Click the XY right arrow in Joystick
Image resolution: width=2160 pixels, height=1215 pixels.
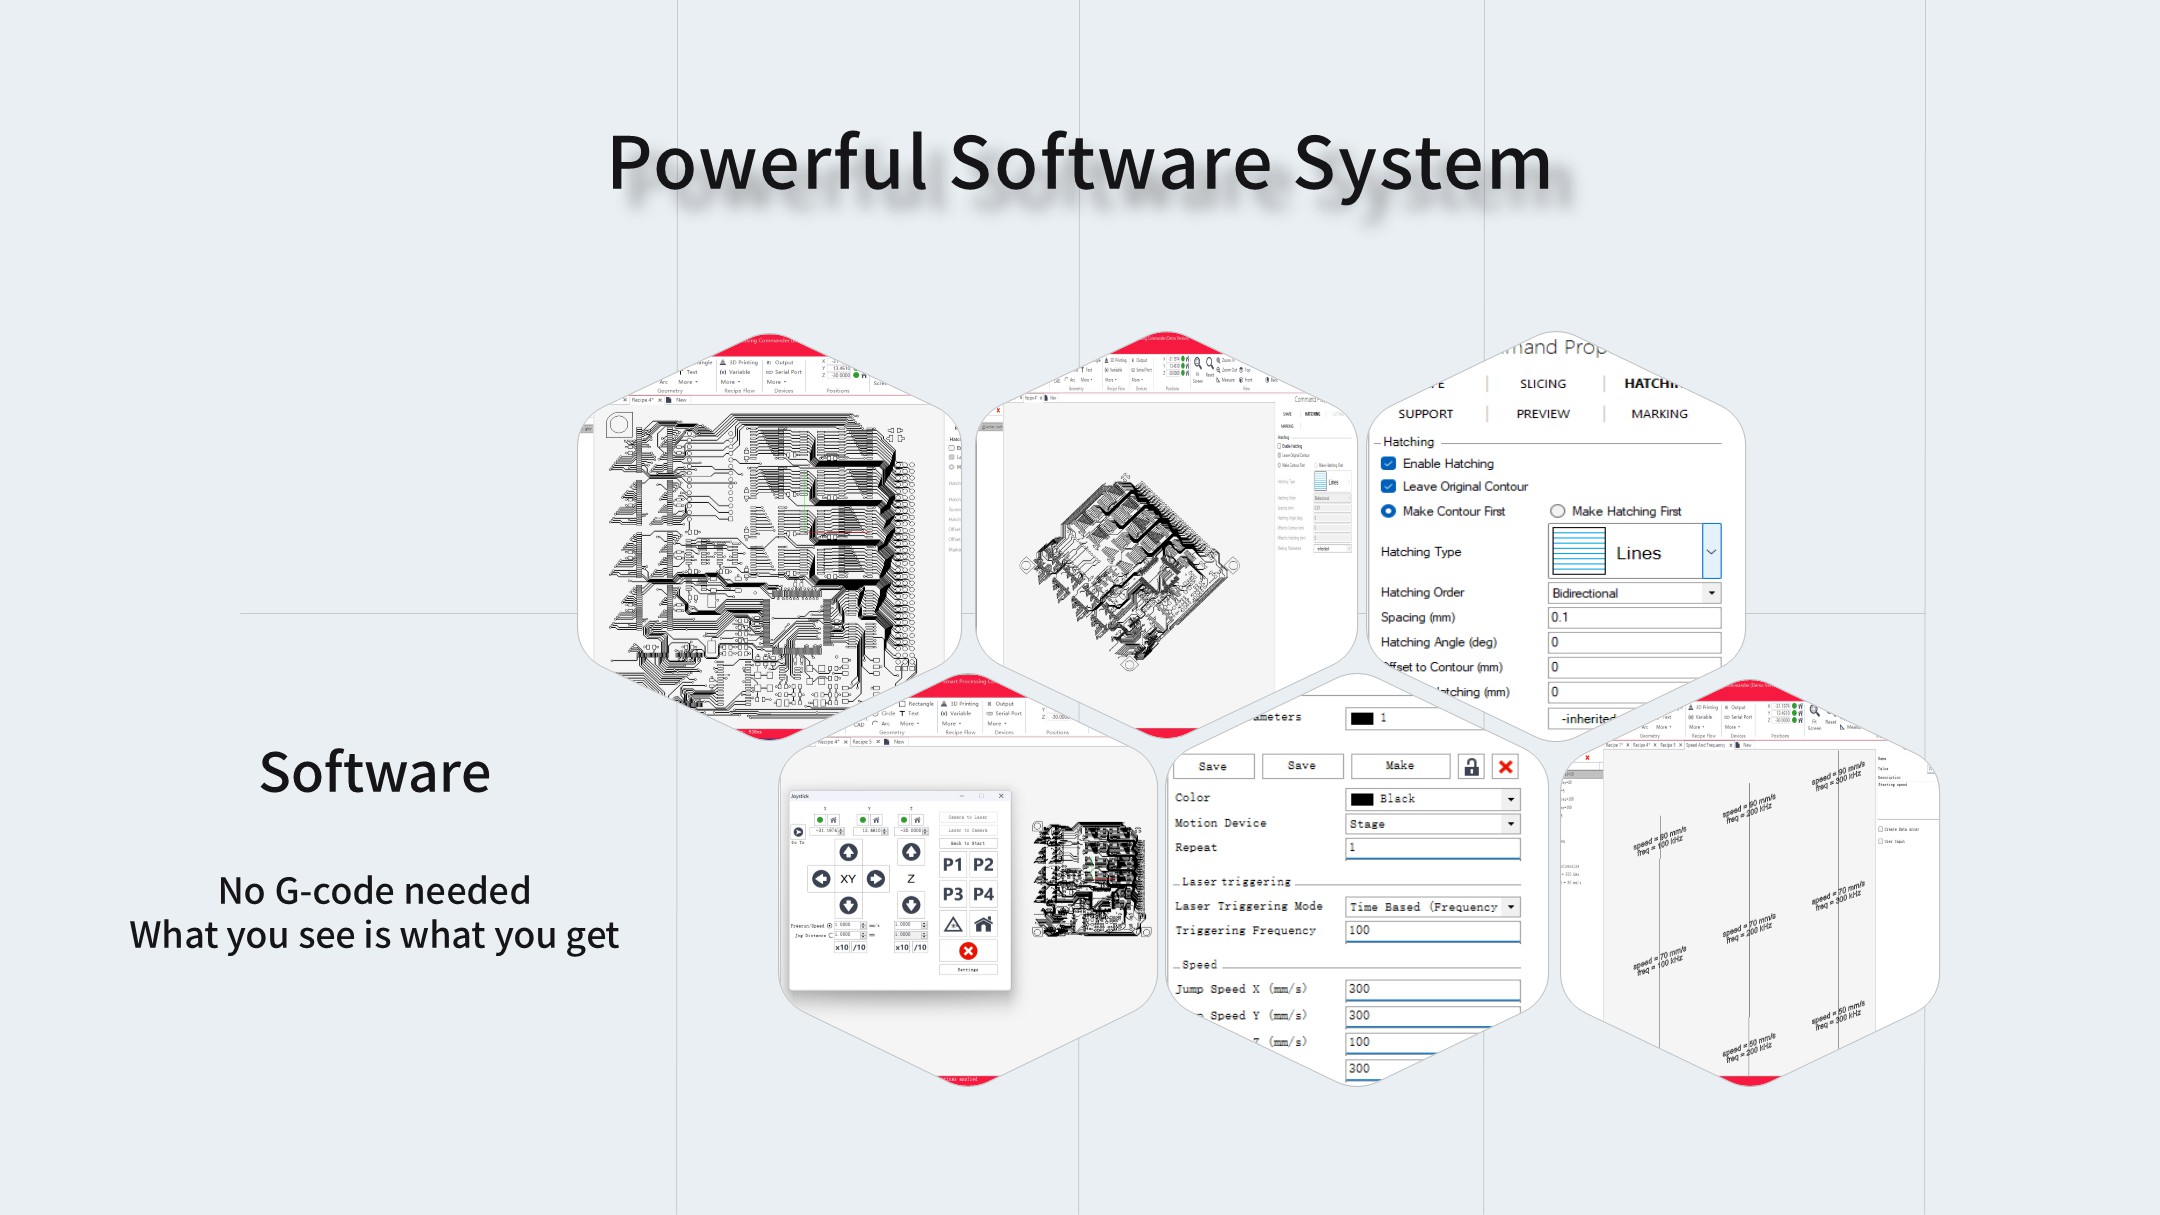tap(876, 879)
